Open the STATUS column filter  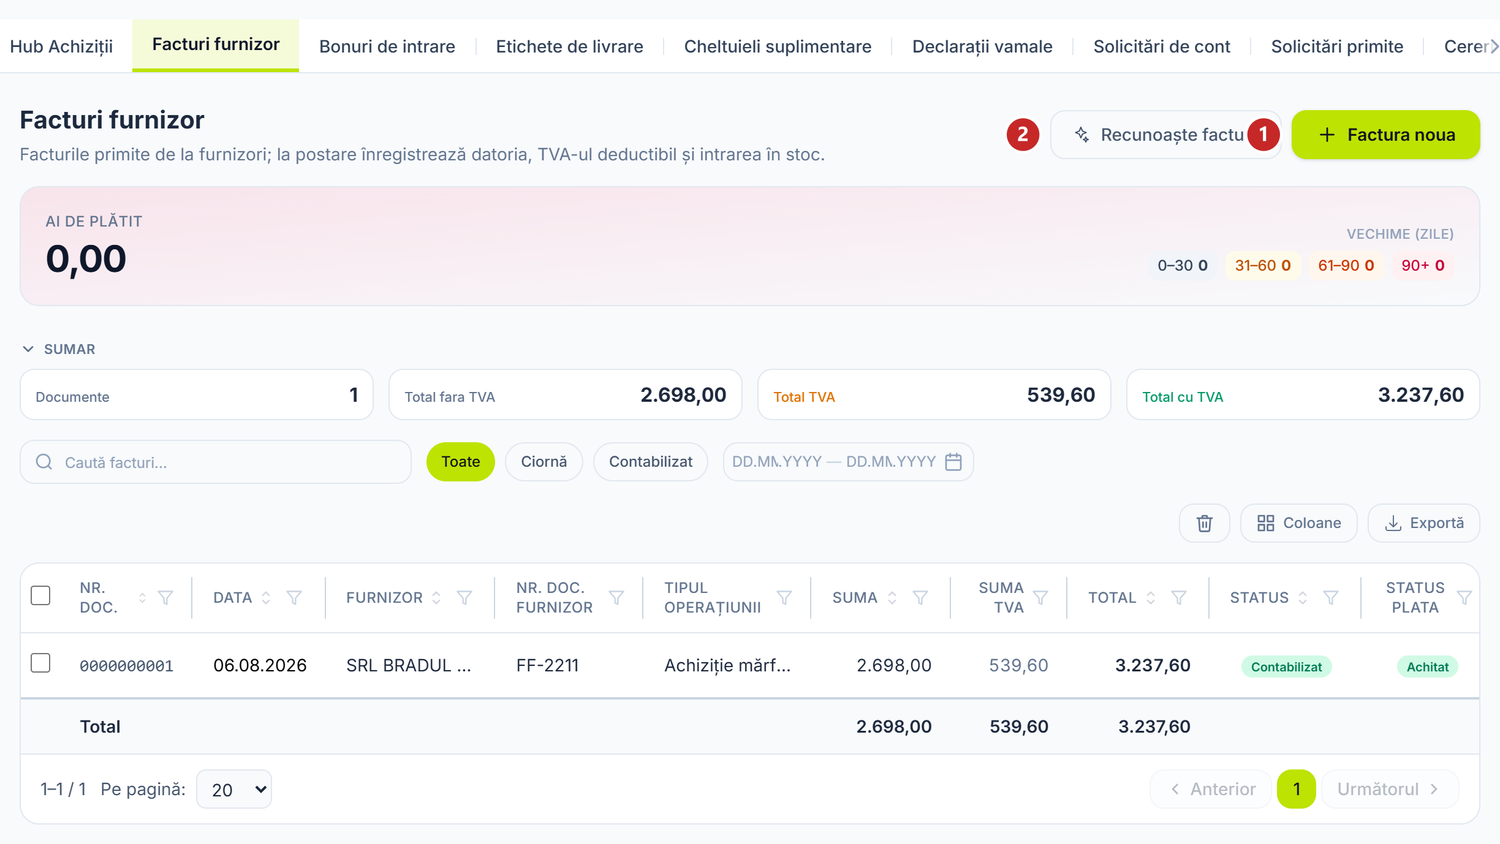coord(1331,598)
